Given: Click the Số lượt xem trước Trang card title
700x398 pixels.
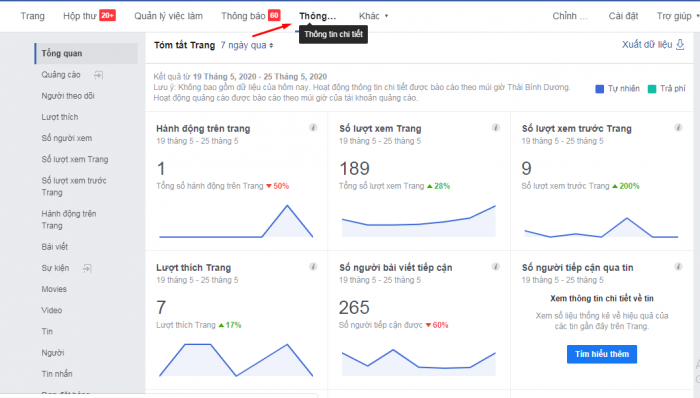Looking at the screenshot, I should (x=576, y=129).
